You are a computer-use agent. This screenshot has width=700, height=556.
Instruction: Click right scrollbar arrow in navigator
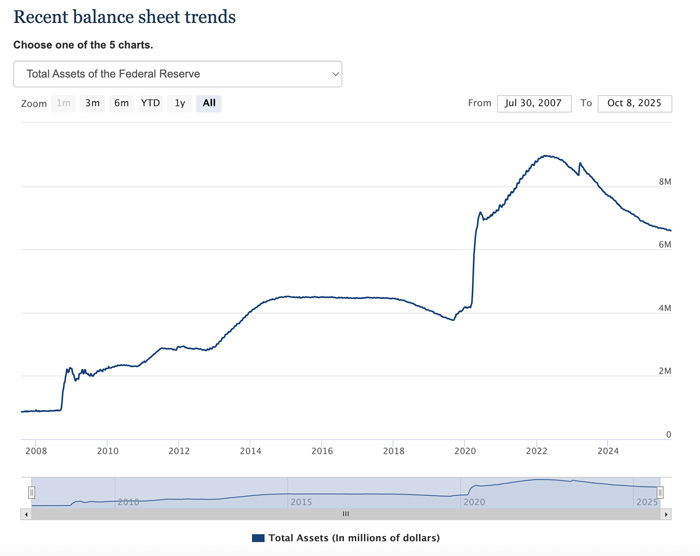[667, 514]
